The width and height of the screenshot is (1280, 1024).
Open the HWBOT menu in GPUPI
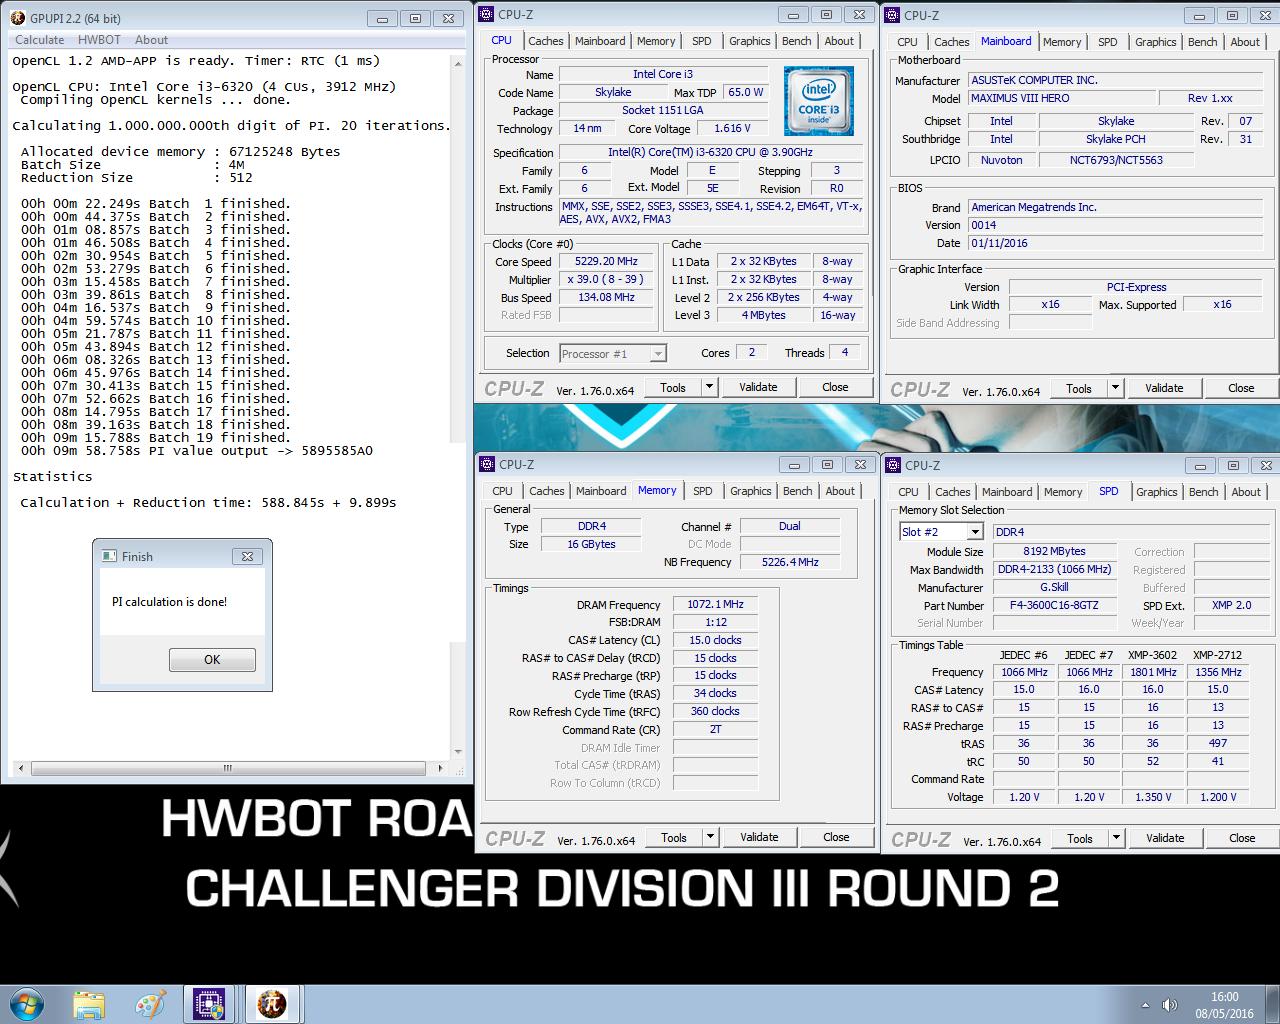coord(99,40)
